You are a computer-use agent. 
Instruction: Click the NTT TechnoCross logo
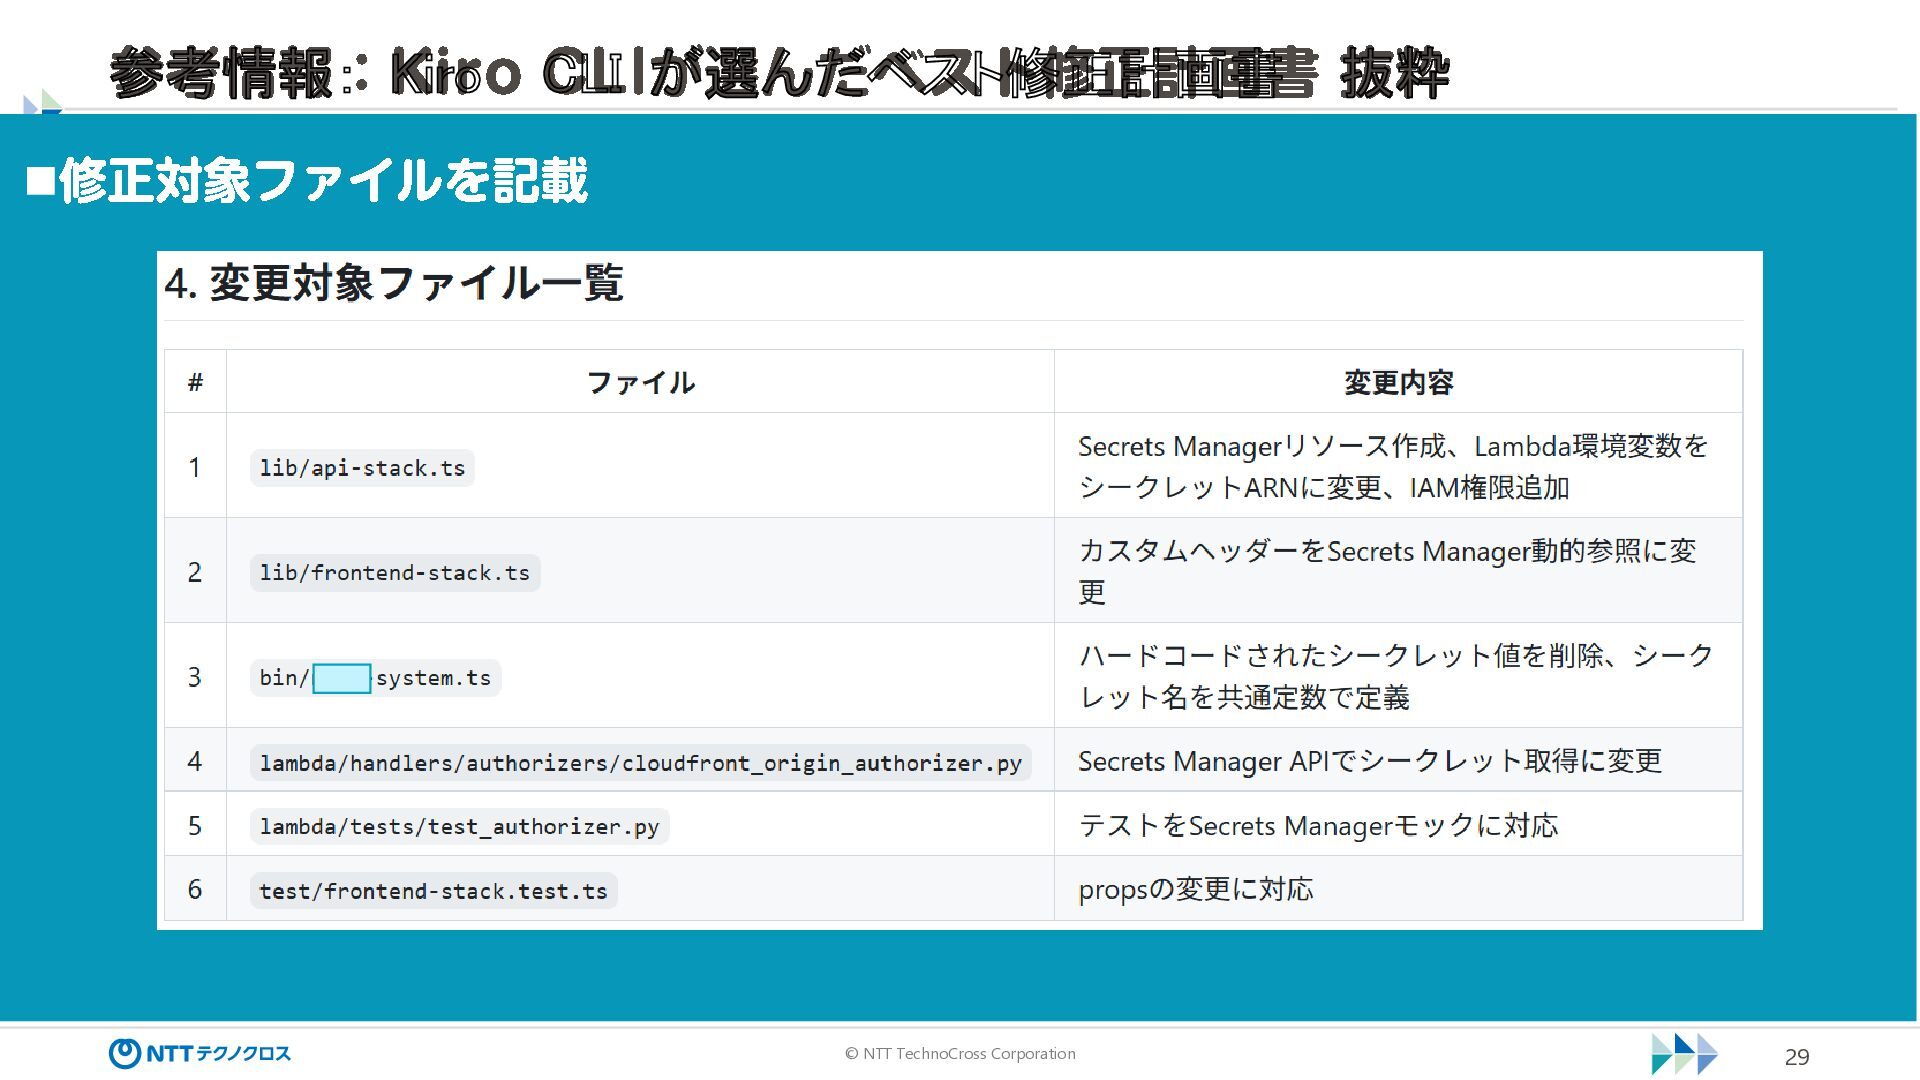[199, 1053]
